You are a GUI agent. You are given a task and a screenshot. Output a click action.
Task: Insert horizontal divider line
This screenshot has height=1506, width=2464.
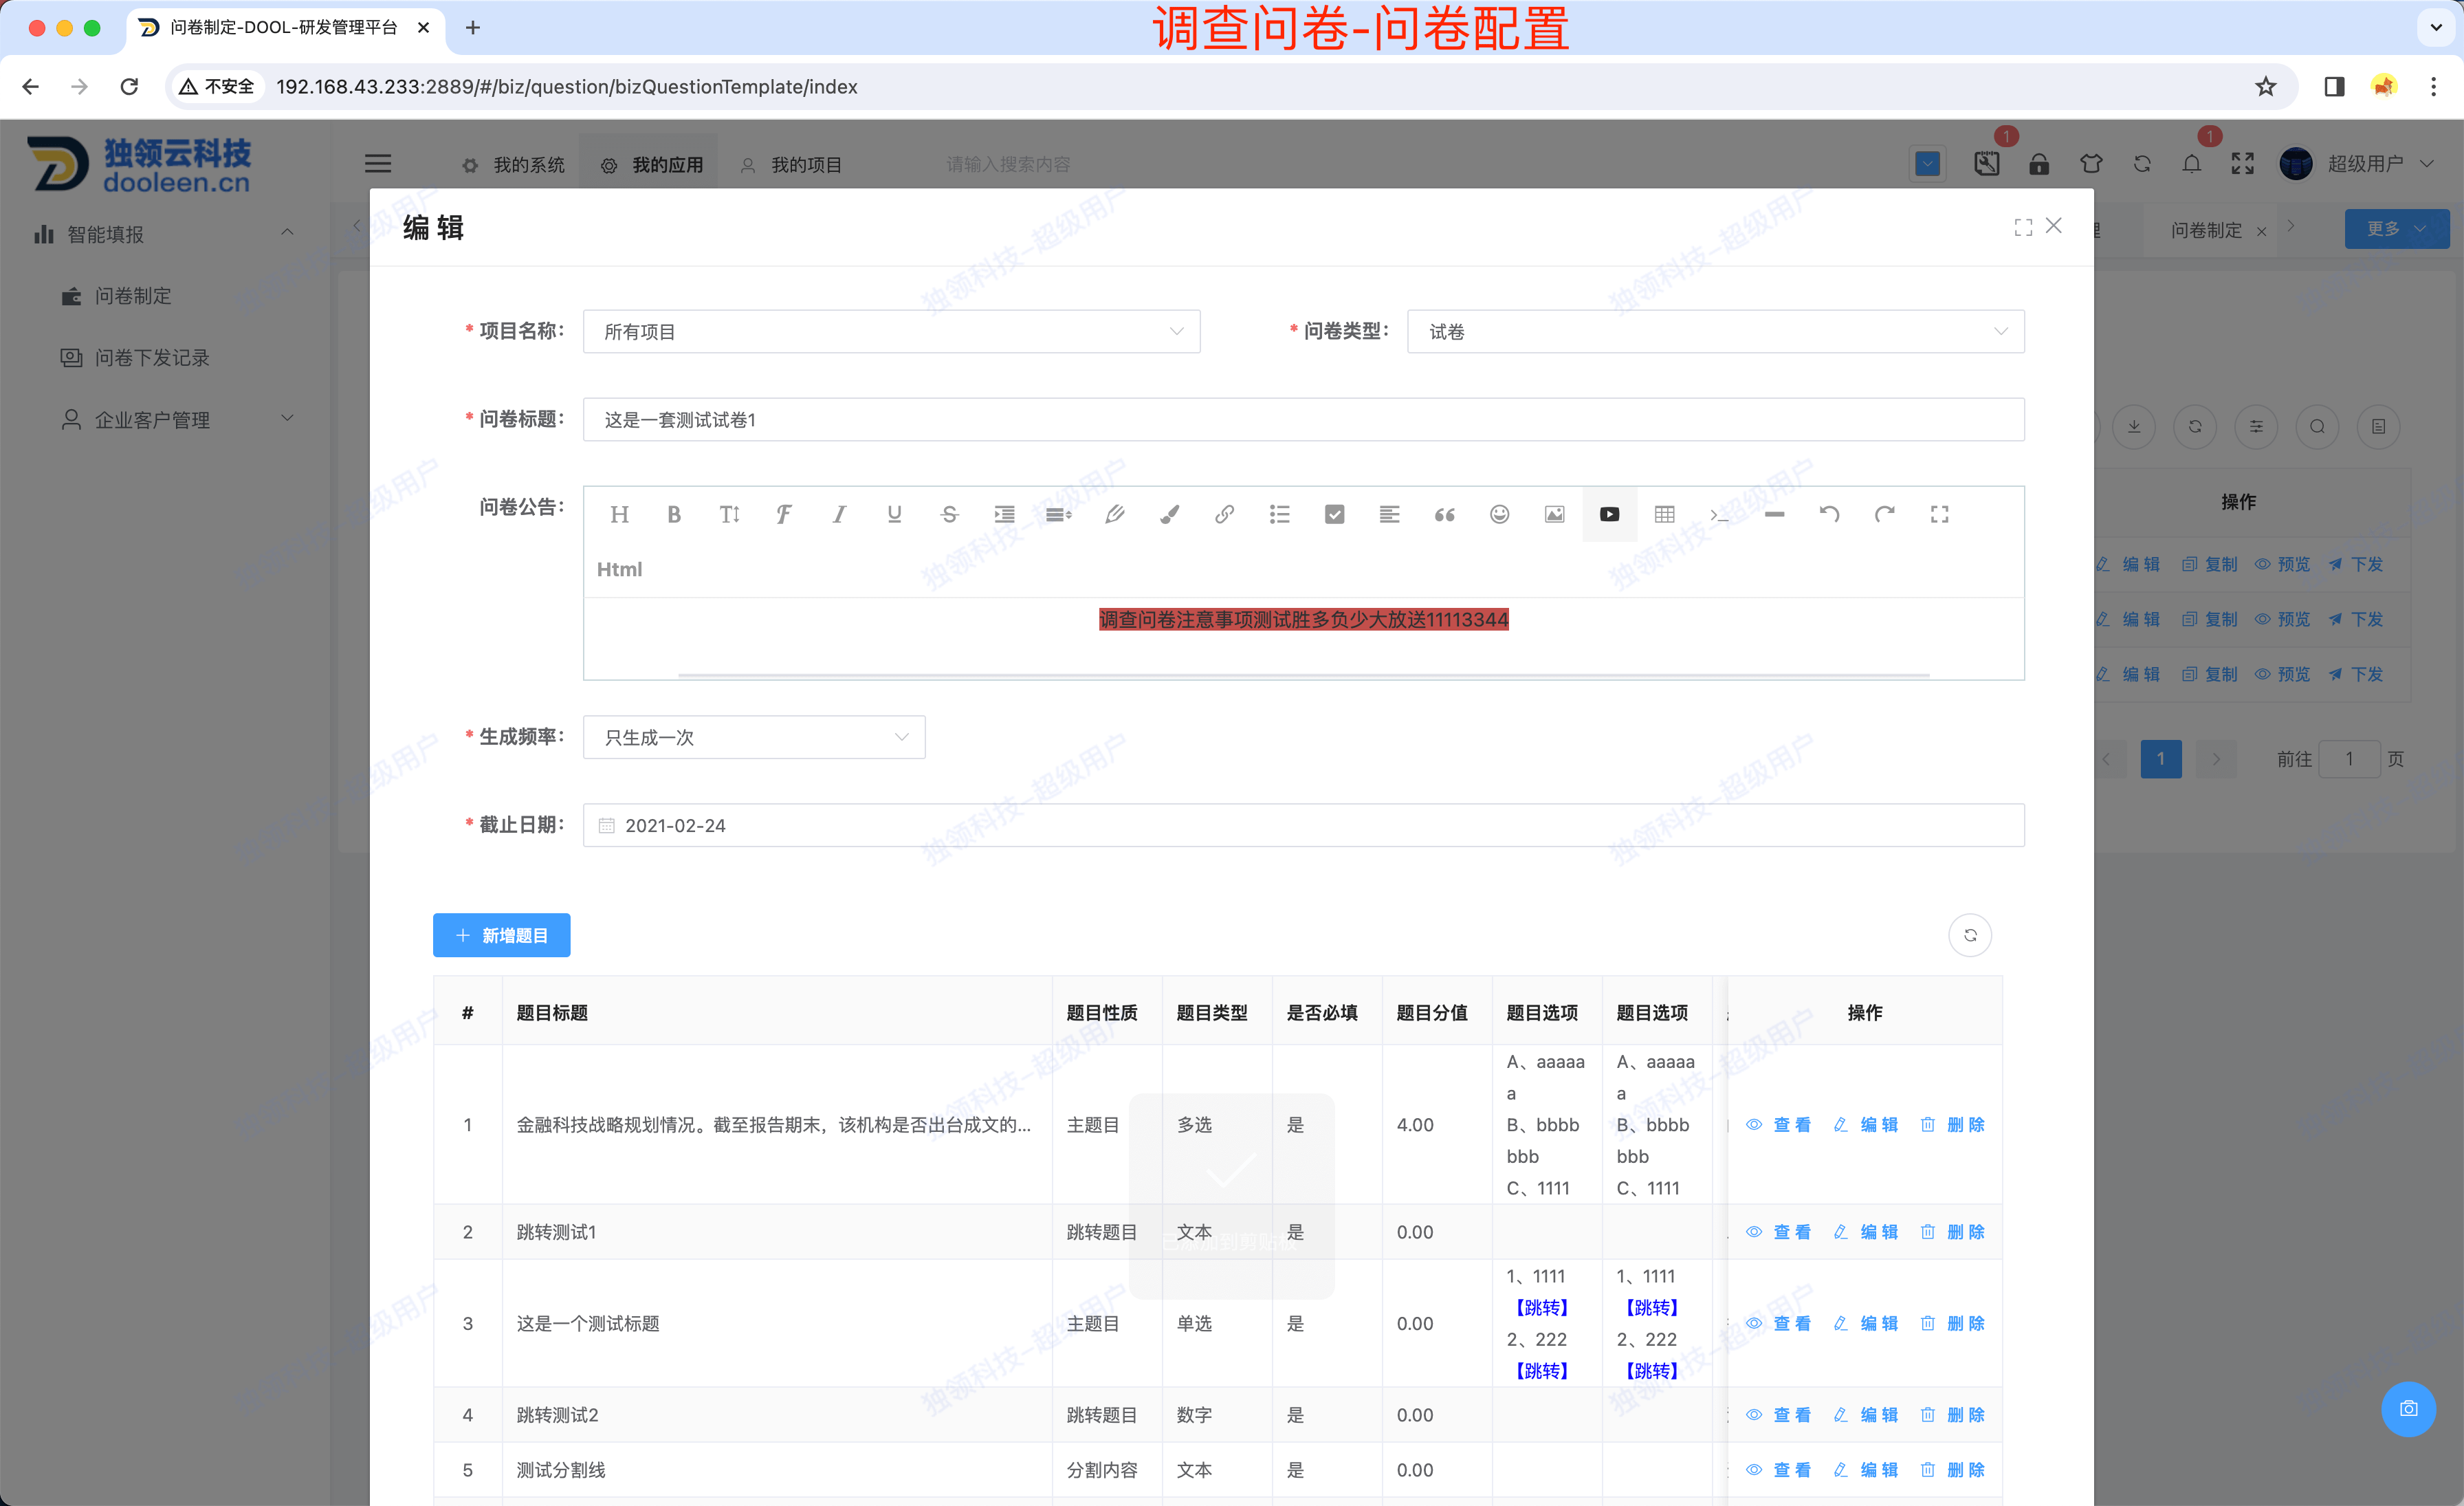pyautogui.click(x=1774, y=514)
